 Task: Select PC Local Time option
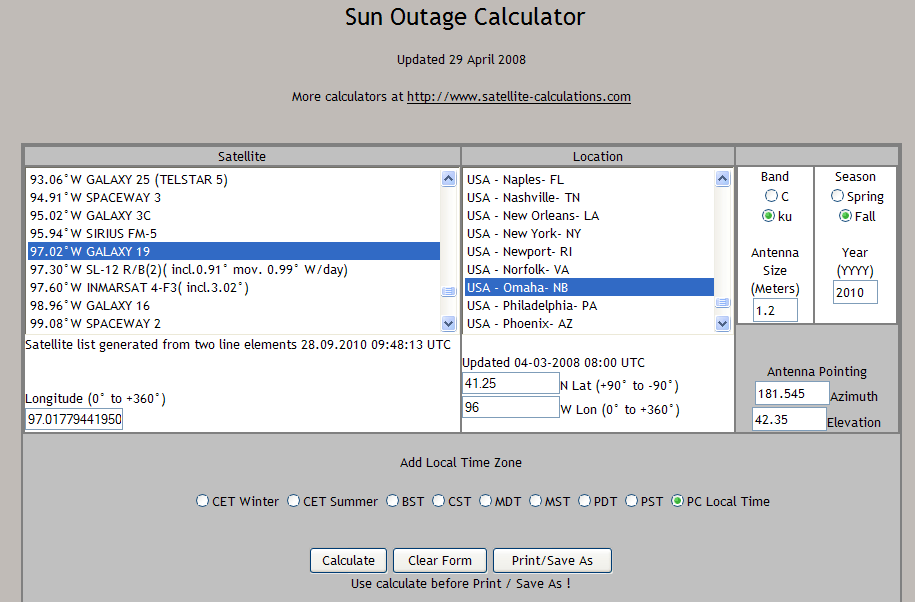677,501
